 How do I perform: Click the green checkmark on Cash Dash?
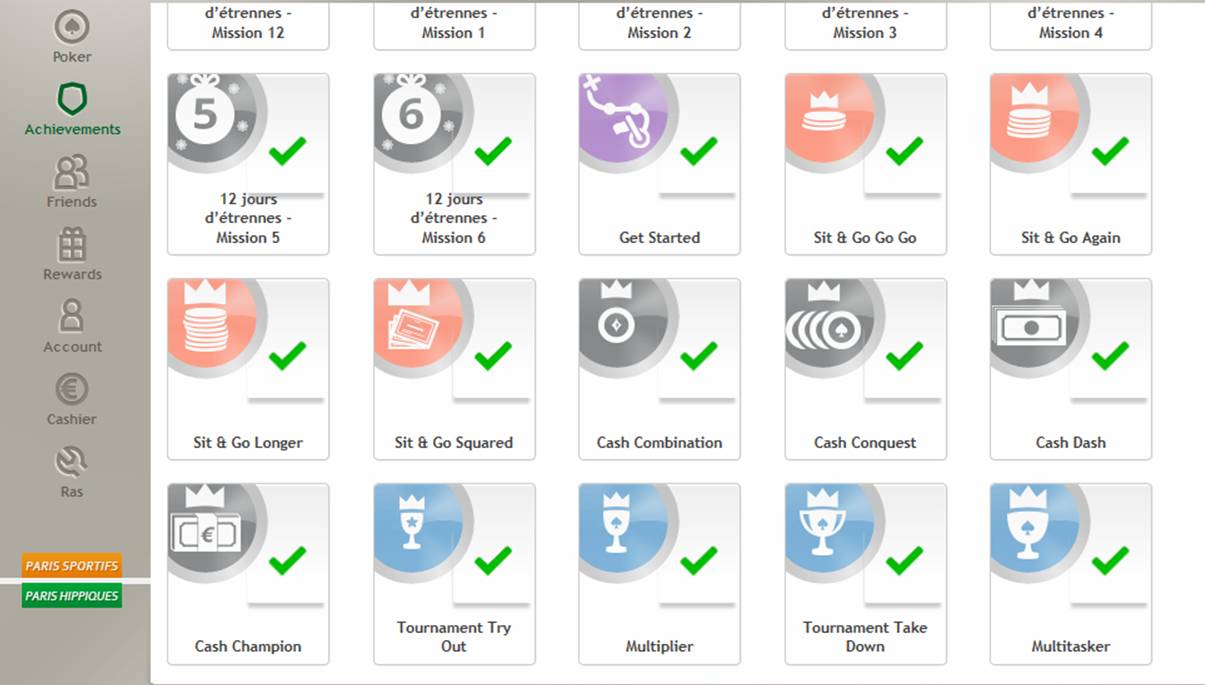1110,356
